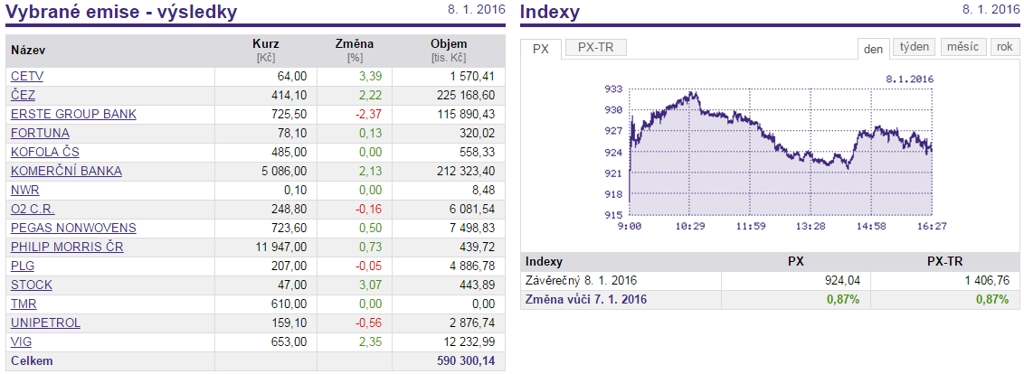Open the ČEZ stock link
The image size is (1024, 374).
click(x=23, y=95)
